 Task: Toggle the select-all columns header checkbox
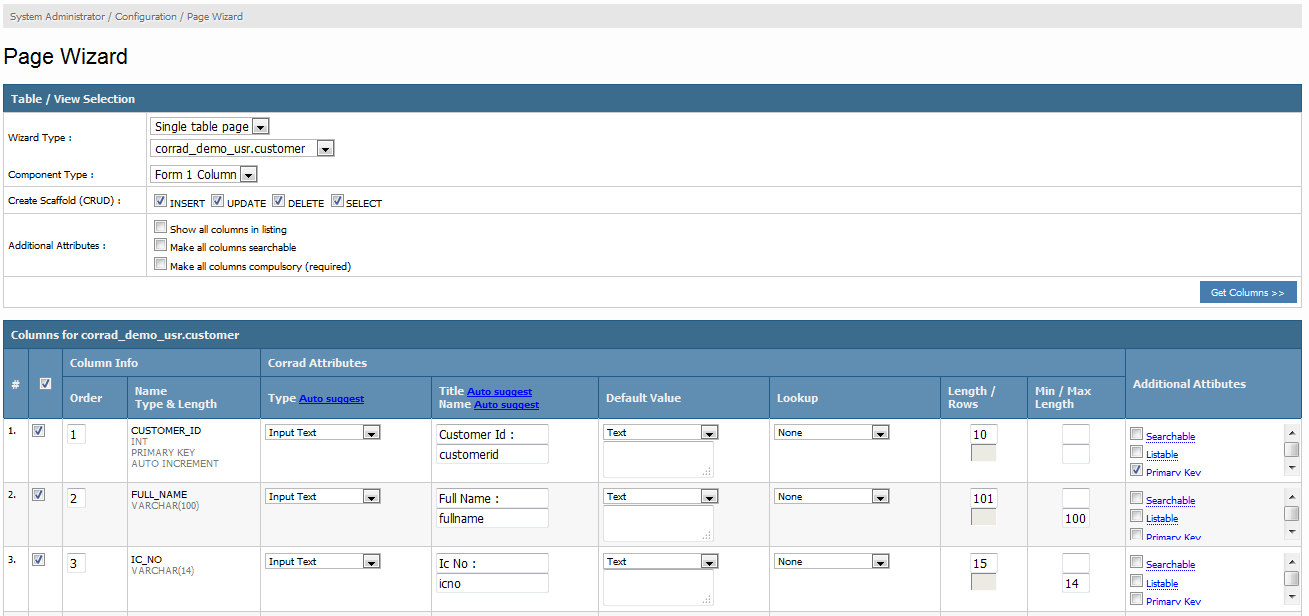[x=45, y=383]
